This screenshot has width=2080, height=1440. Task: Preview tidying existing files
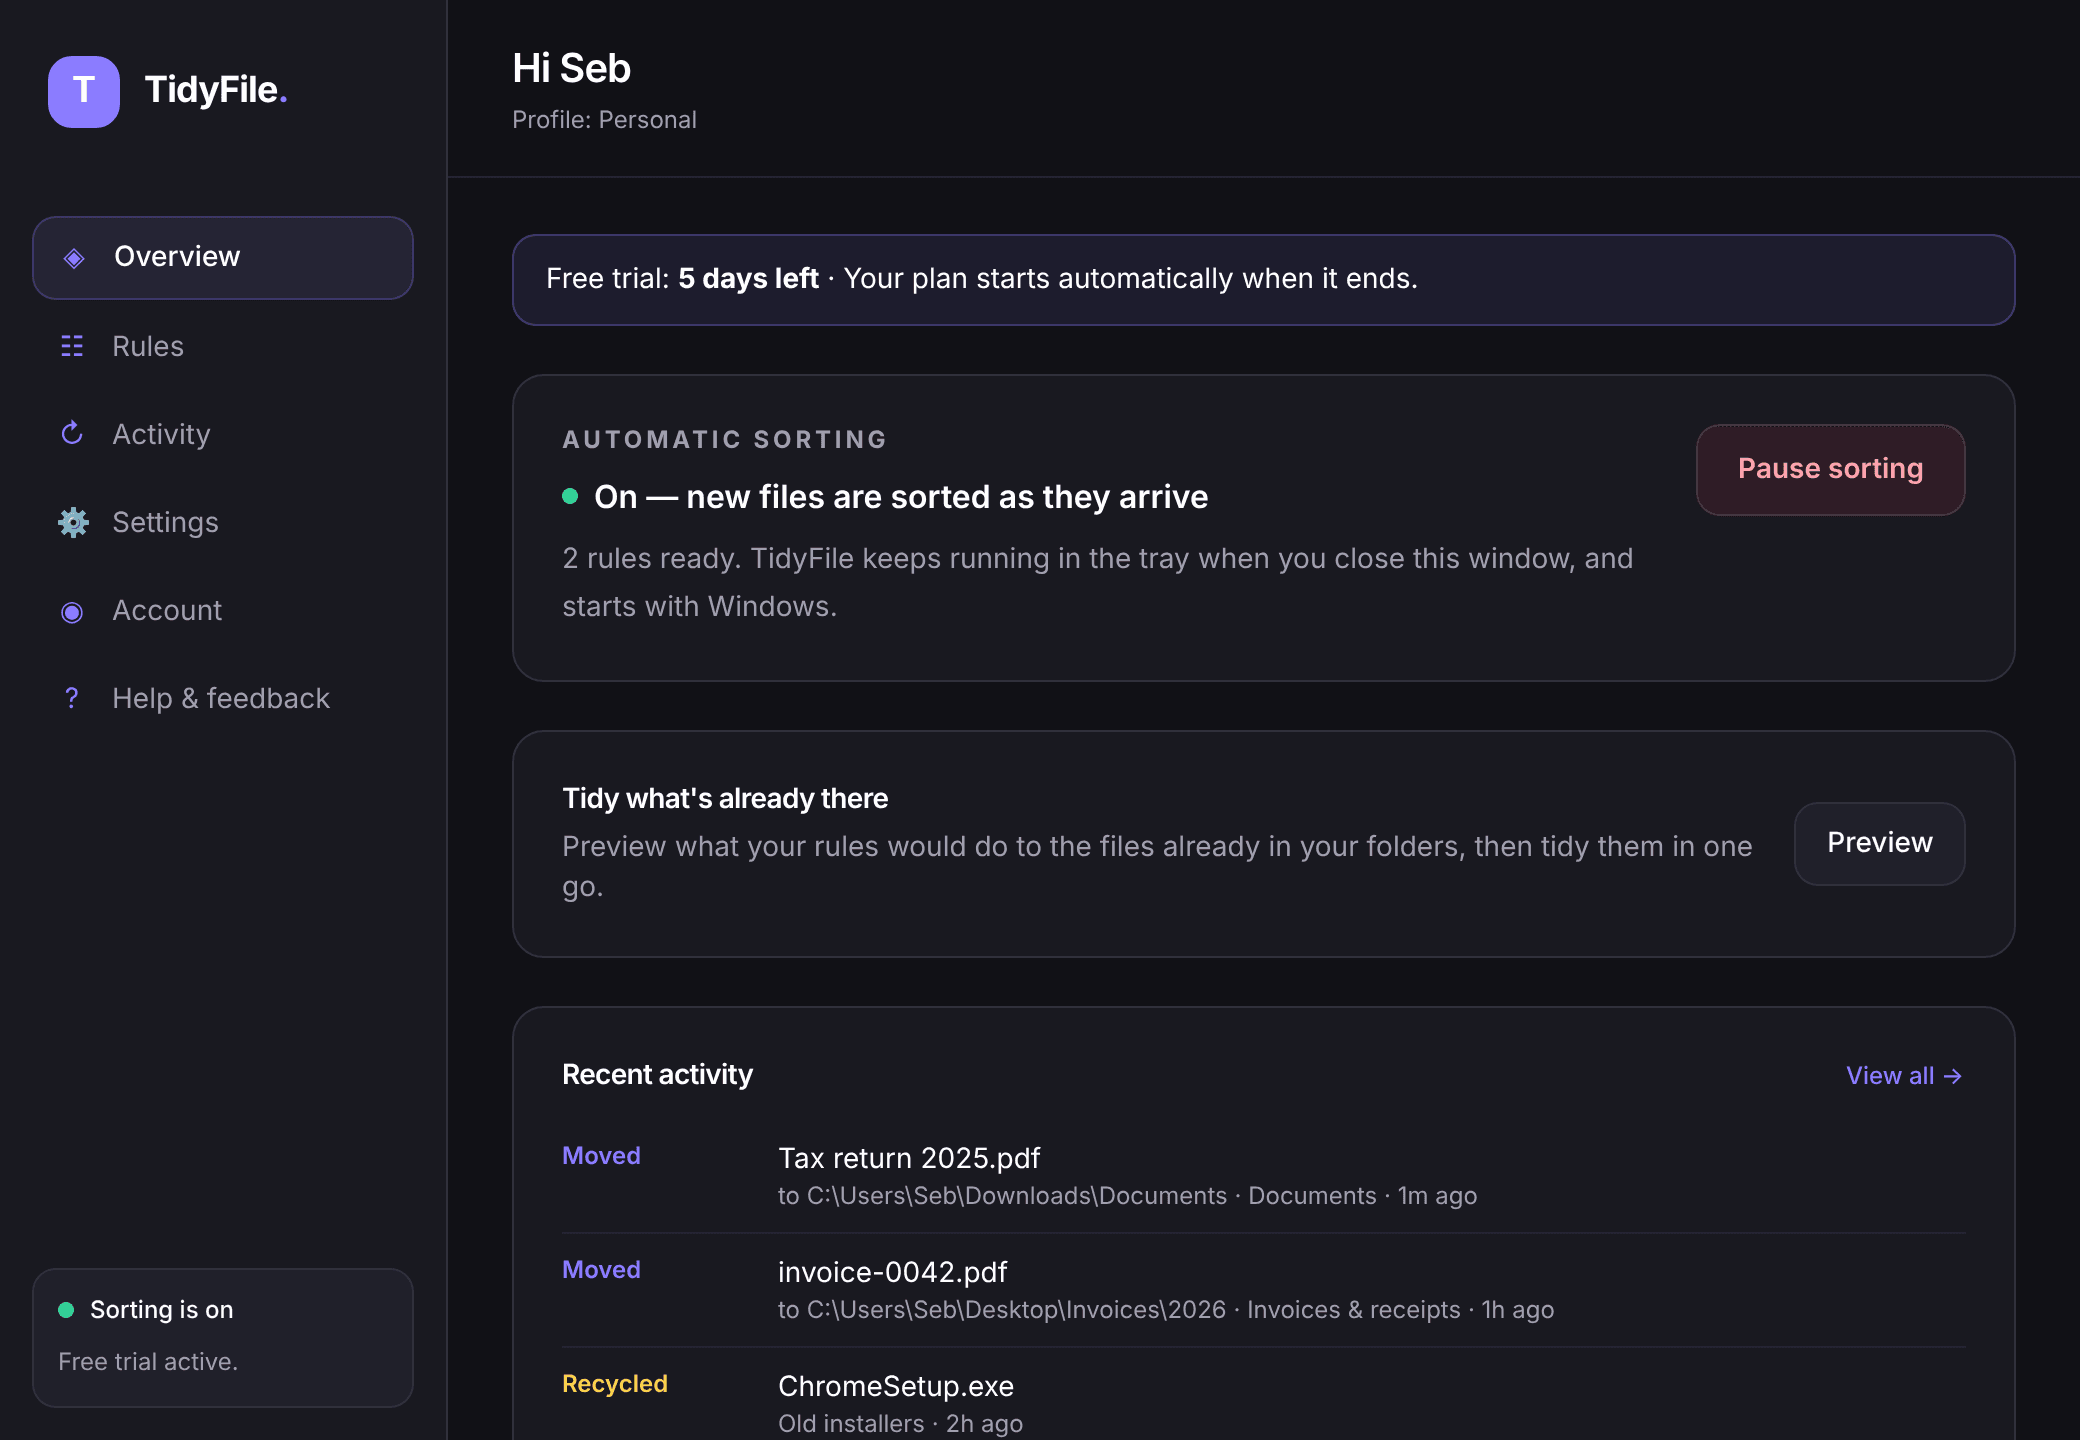point(1879,843)
